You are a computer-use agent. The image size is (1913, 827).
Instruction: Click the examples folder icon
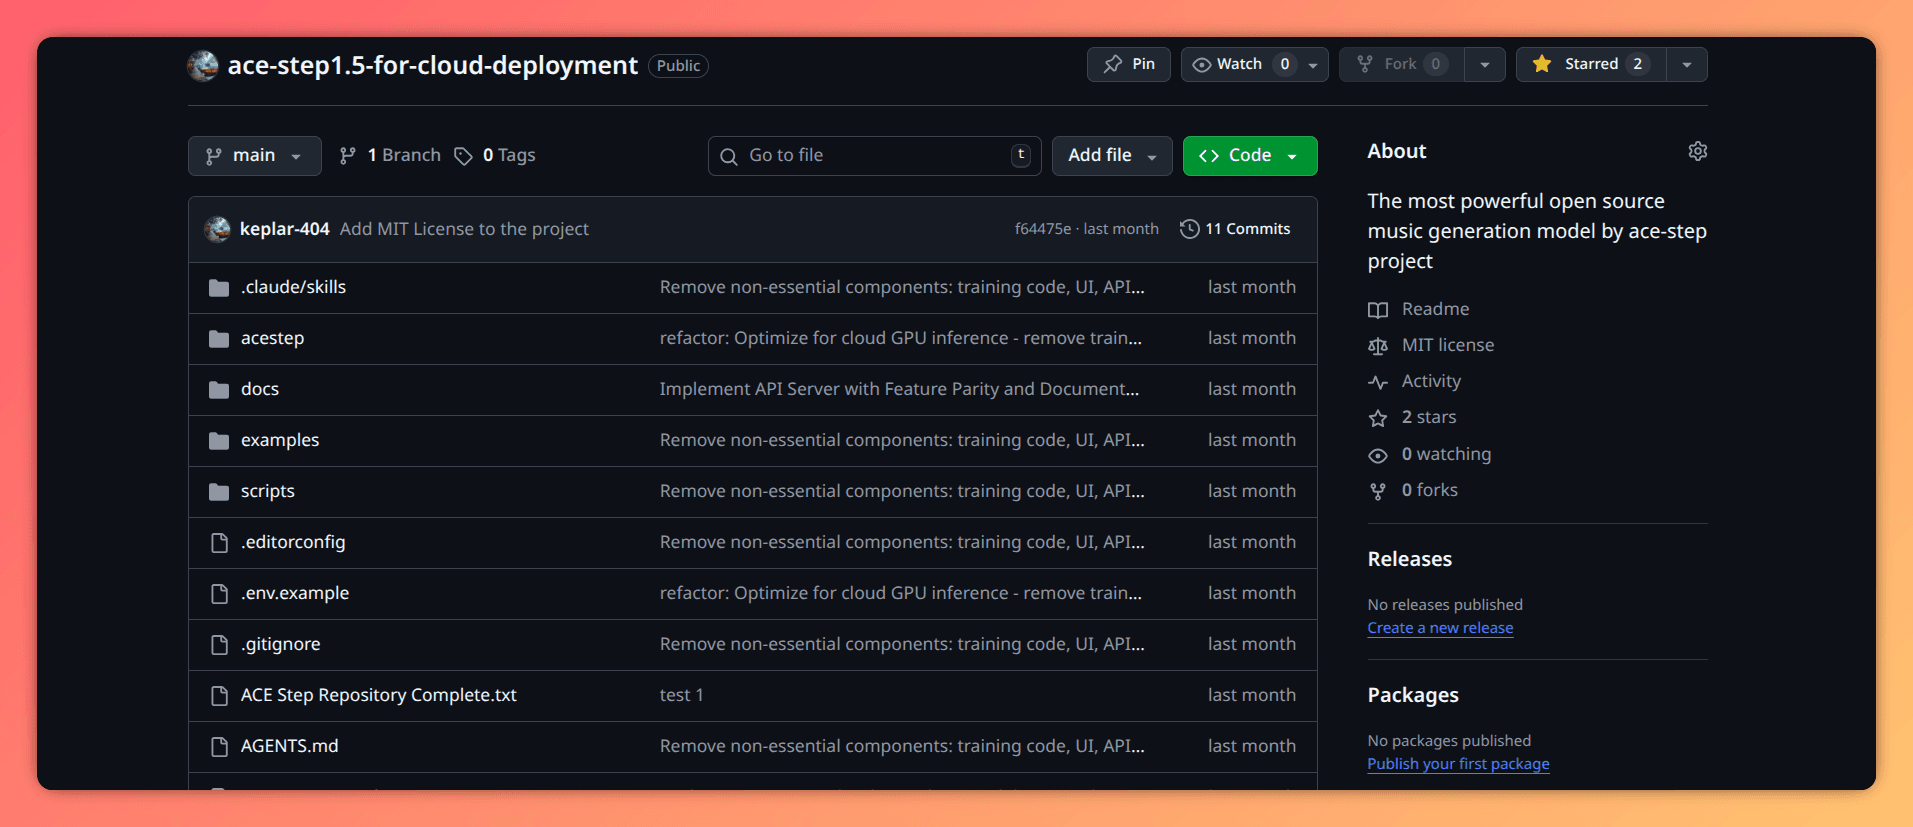pyautogui.click(x=219, y=441)
